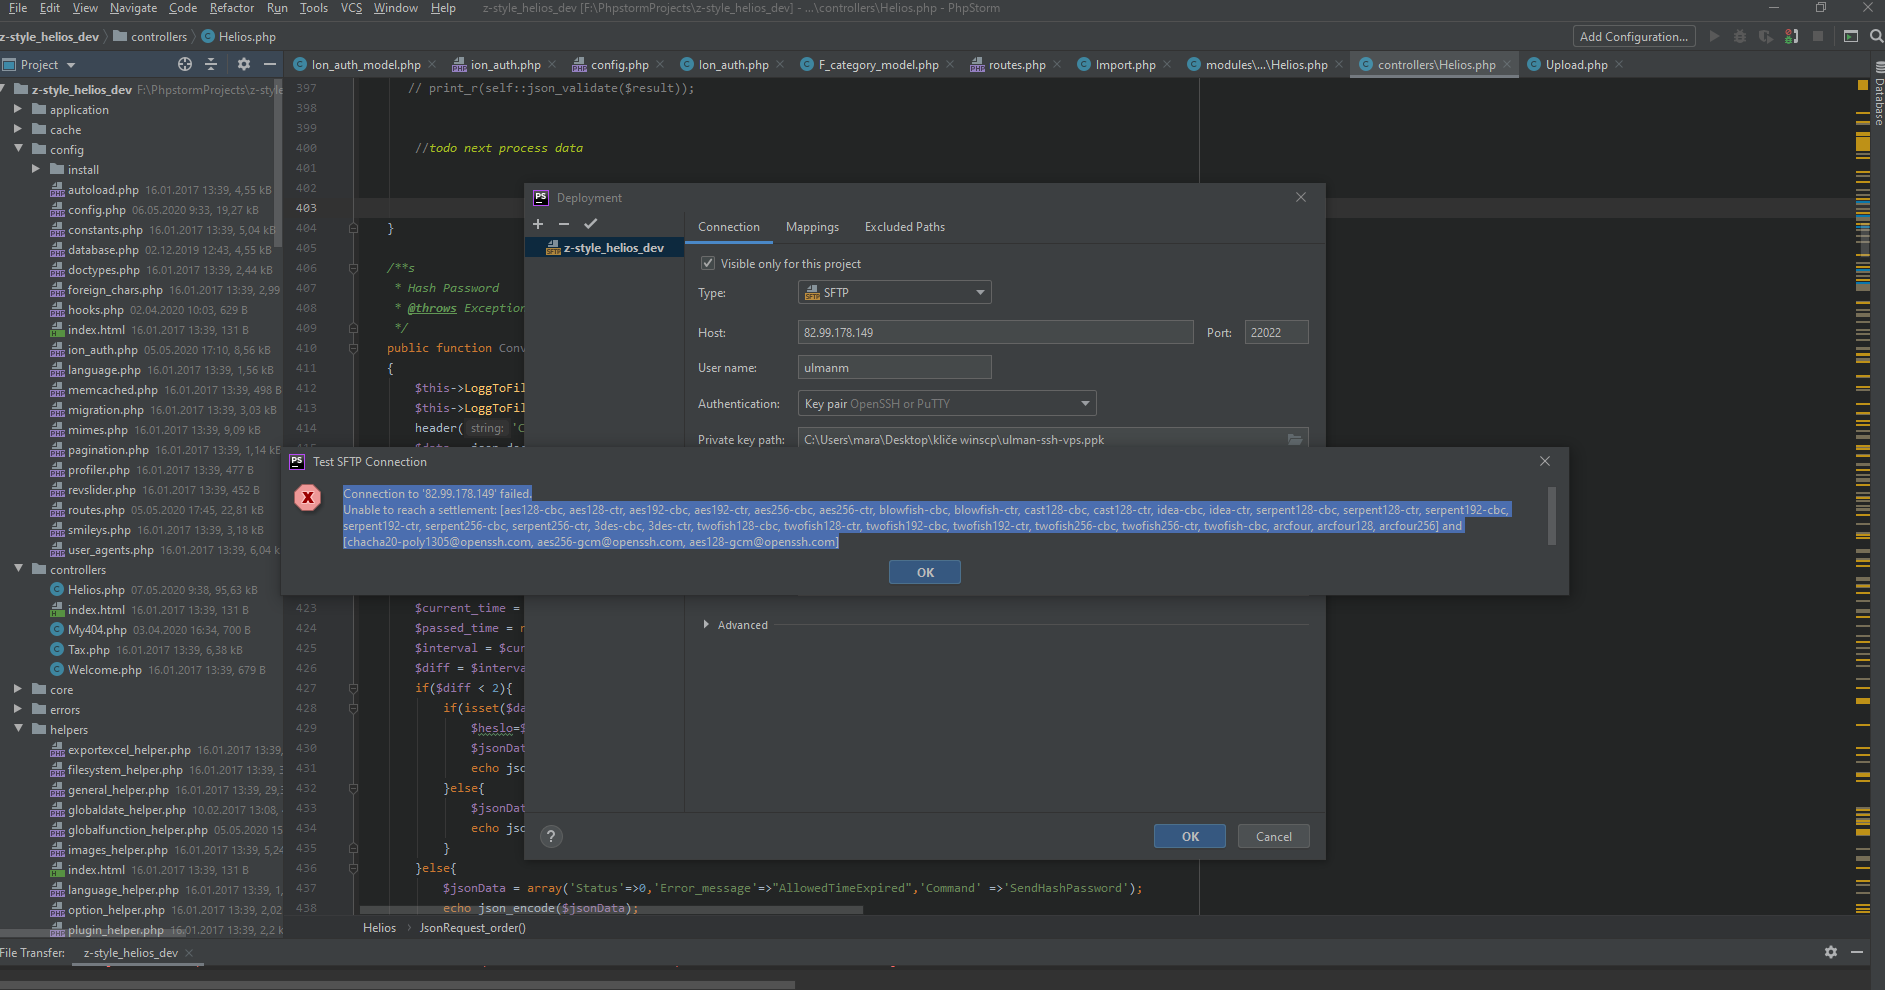Open File Transfer panel settings gear

tap(1831, 953)
